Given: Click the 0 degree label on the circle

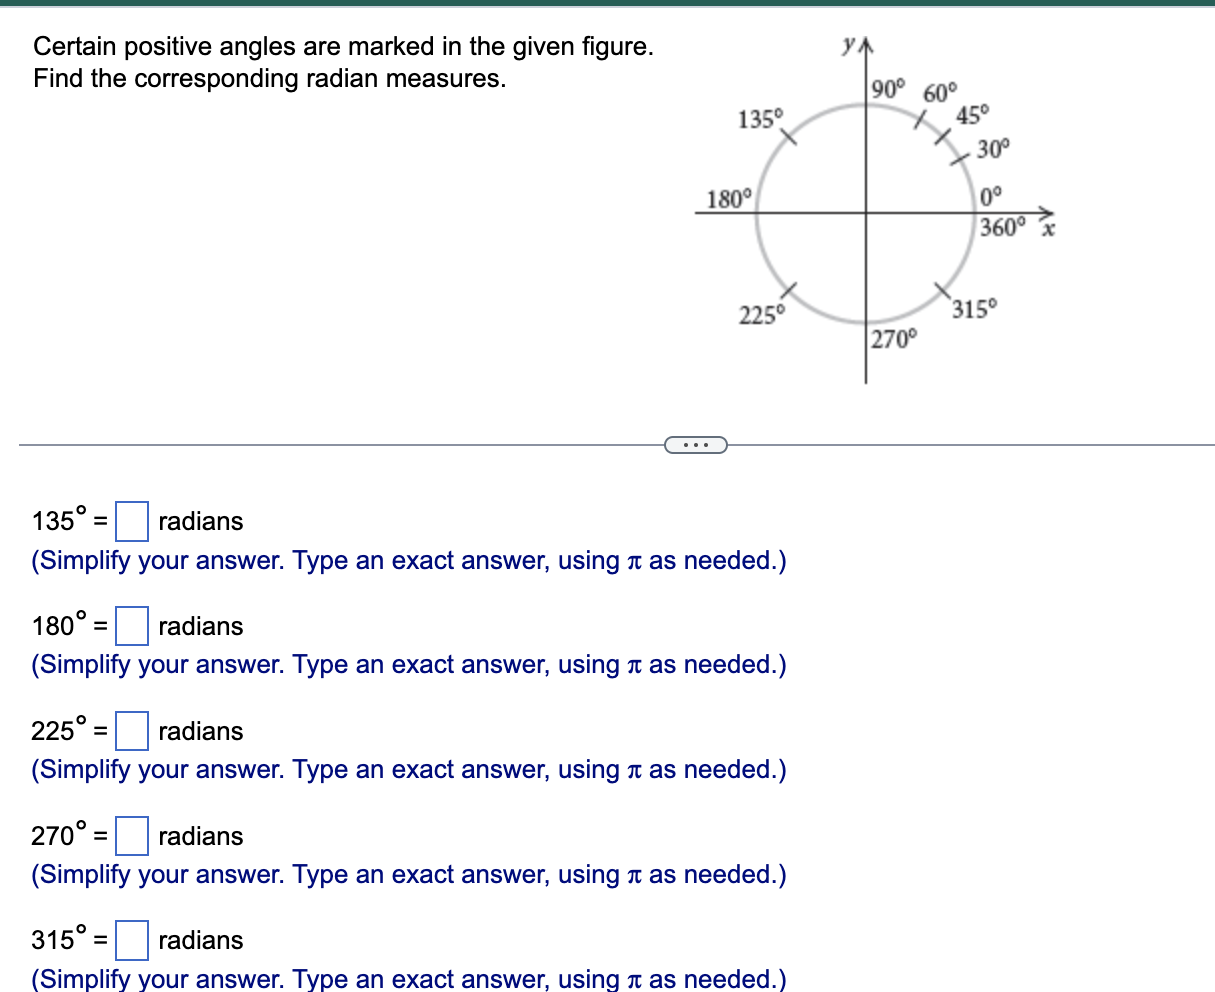Looking at the screenshot, I should coord(989,195).
